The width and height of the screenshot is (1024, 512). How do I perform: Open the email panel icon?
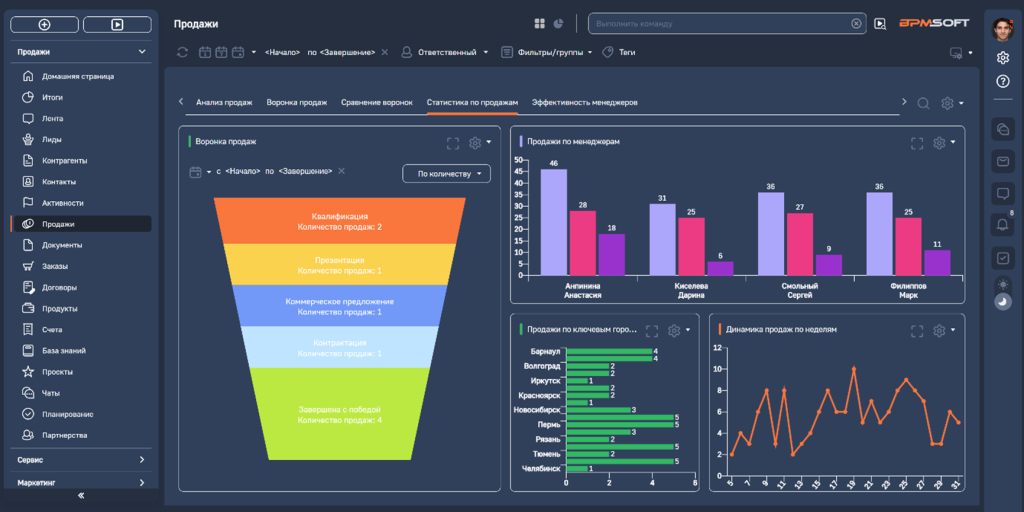click(x=1003, y=160)
